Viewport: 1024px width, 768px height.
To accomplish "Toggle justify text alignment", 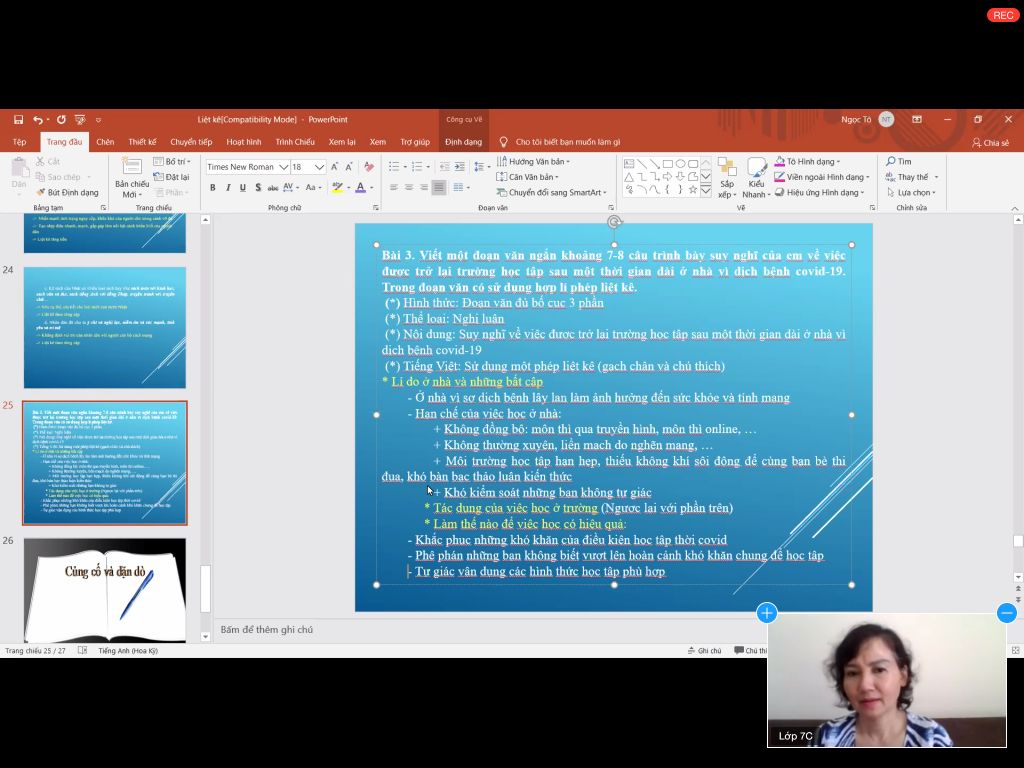I will point(439,188).
